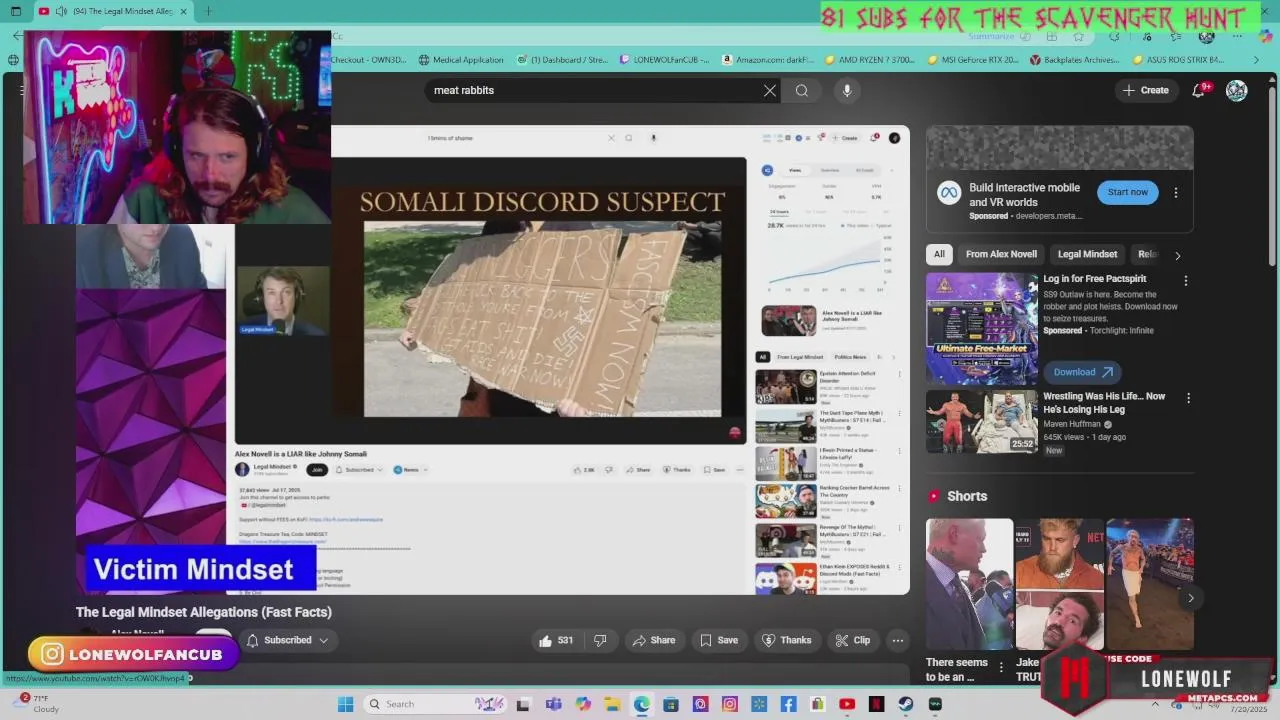The height and width of the screenshot is (720, 1280).
Task: Click the YouTube search magnifier button
Action: tap(802, 90)
